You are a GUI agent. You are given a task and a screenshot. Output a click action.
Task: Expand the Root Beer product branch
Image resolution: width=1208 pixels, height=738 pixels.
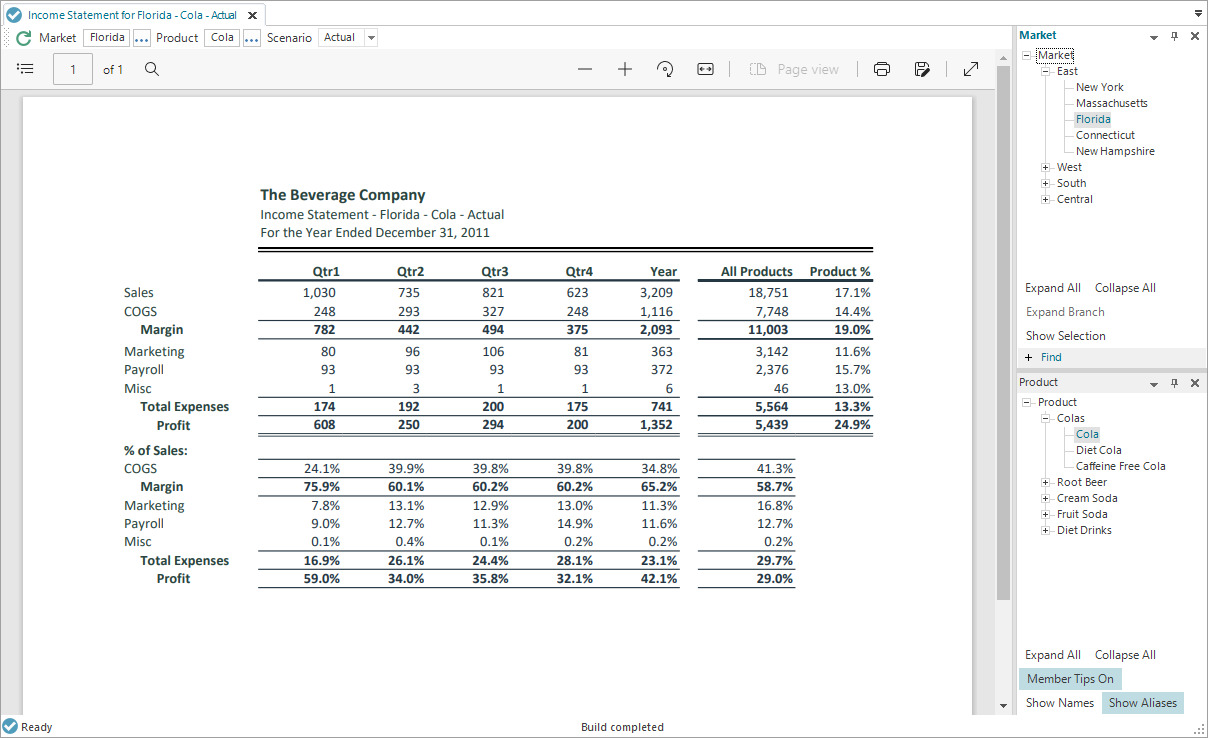click(x=1045, y=482)
